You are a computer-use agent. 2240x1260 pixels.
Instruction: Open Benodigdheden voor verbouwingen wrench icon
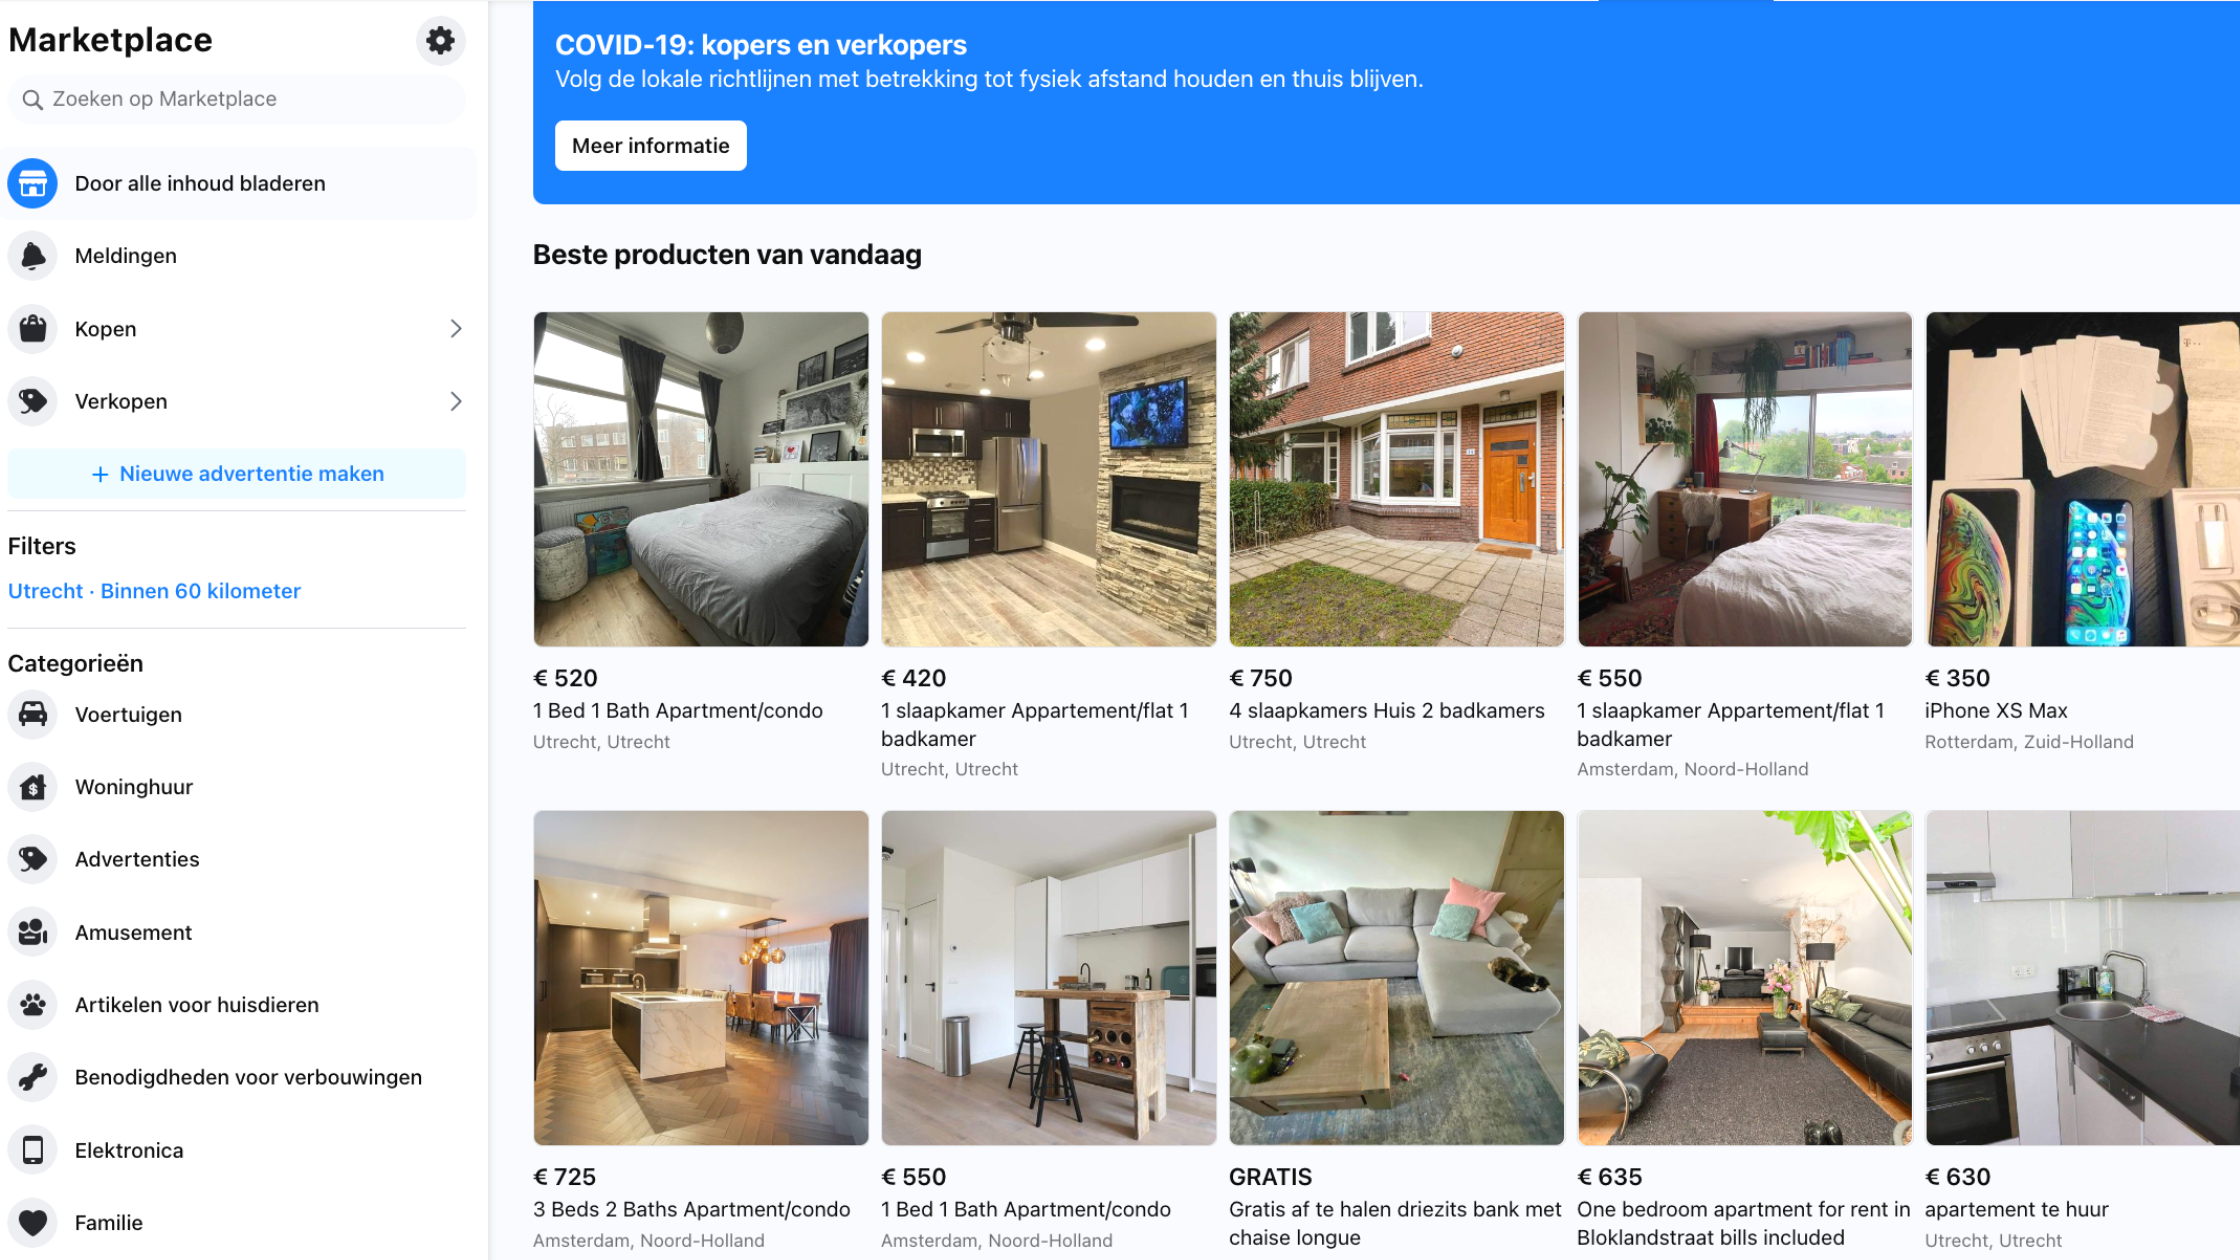click(x=32, y=1077)
